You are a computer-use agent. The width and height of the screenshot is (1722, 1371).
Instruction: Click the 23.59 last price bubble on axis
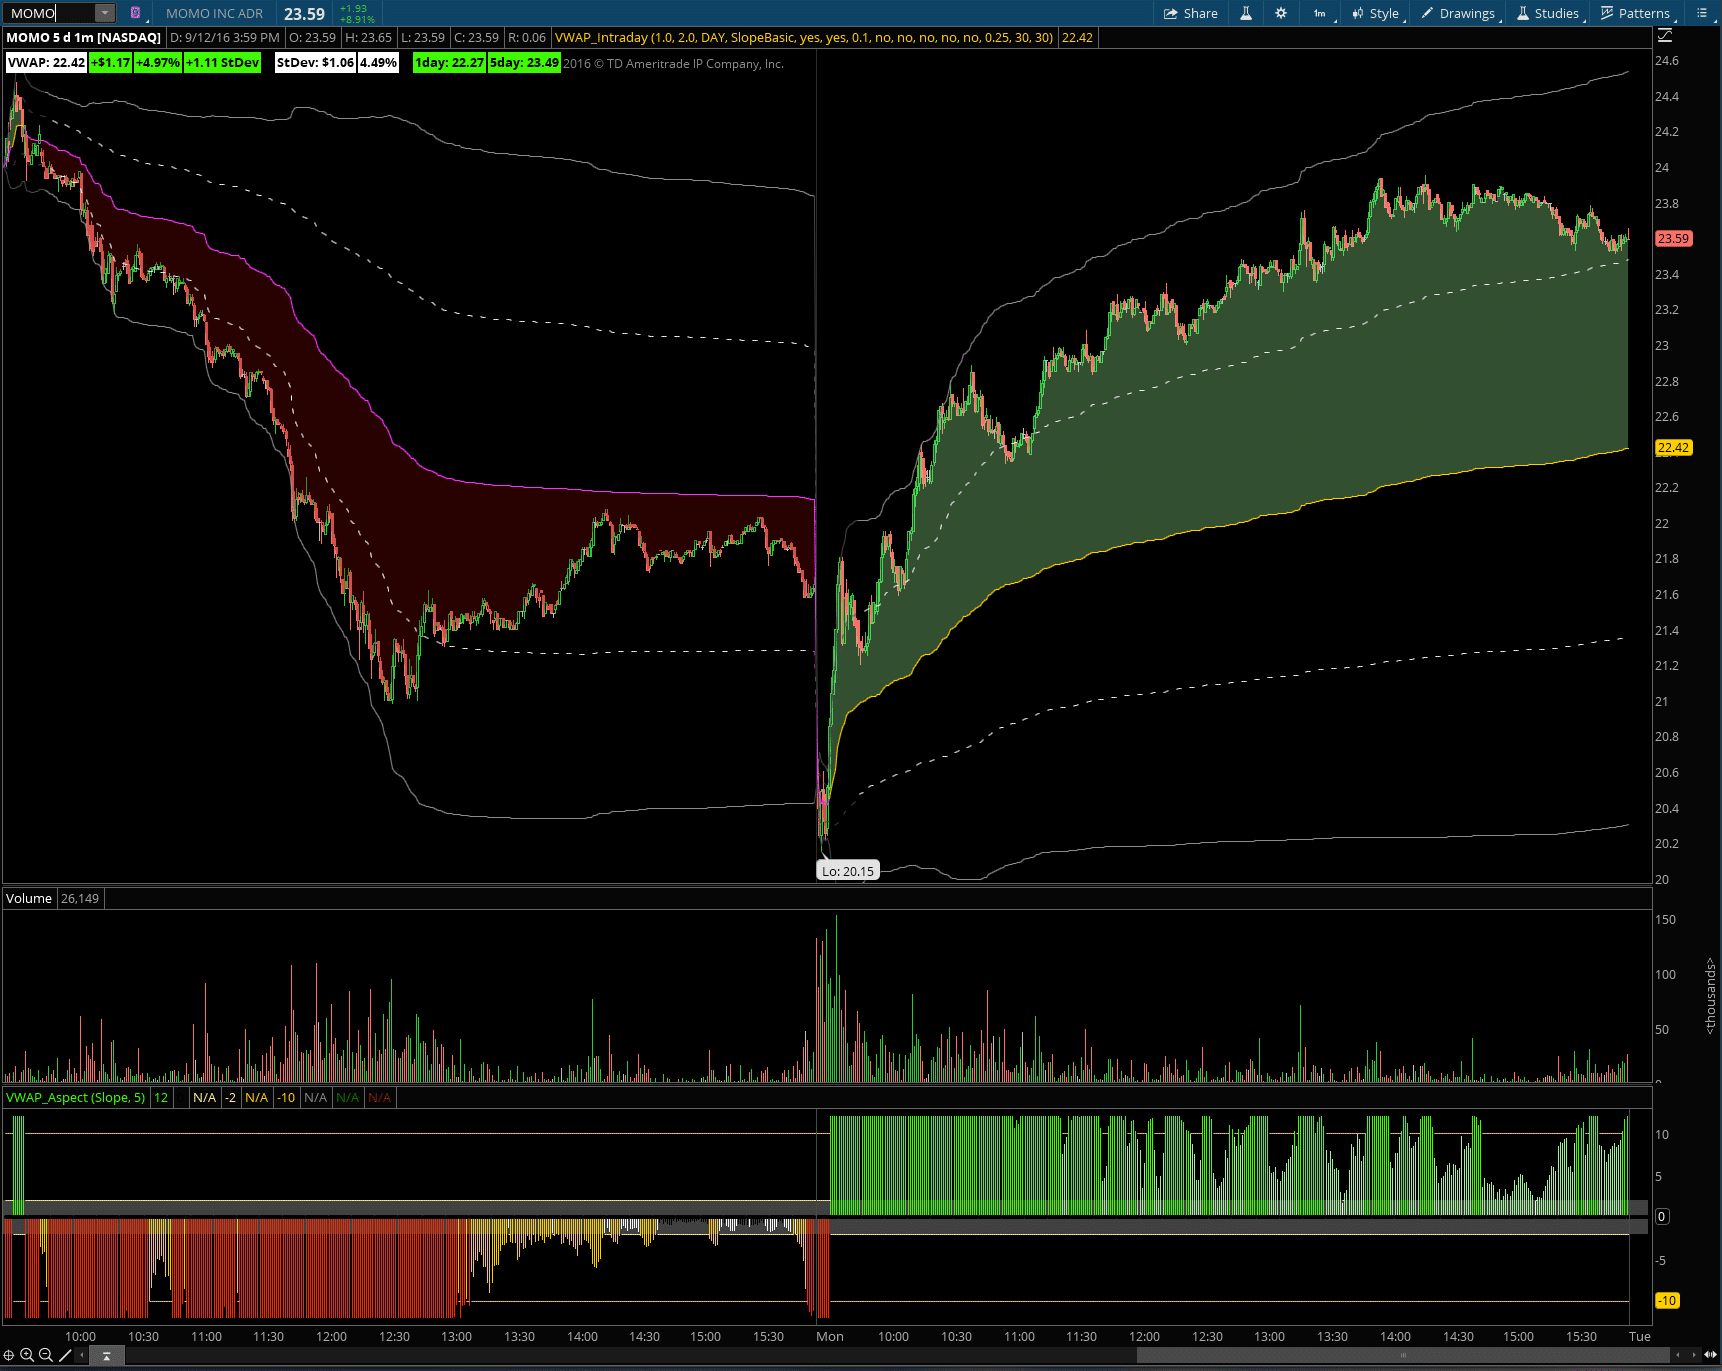pyautogui.click(x=1673, y=238)
